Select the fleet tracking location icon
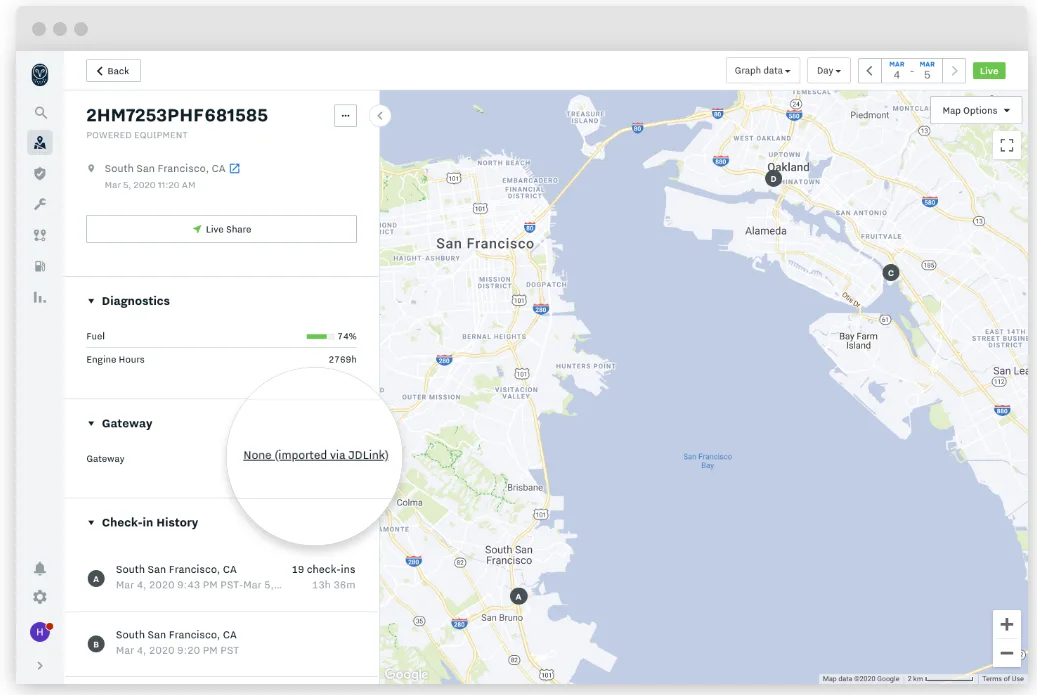 tap(40, 142)
